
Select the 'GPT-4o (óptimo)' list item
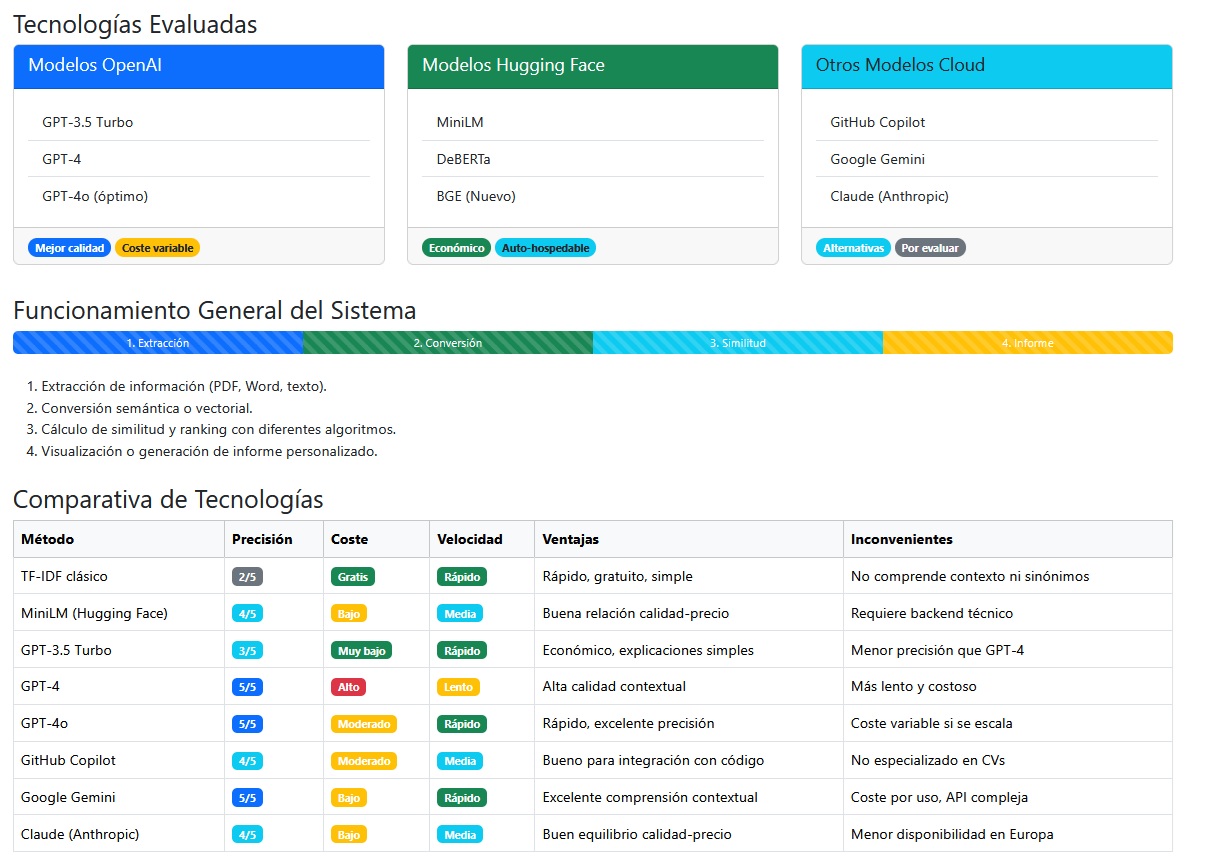199,196
